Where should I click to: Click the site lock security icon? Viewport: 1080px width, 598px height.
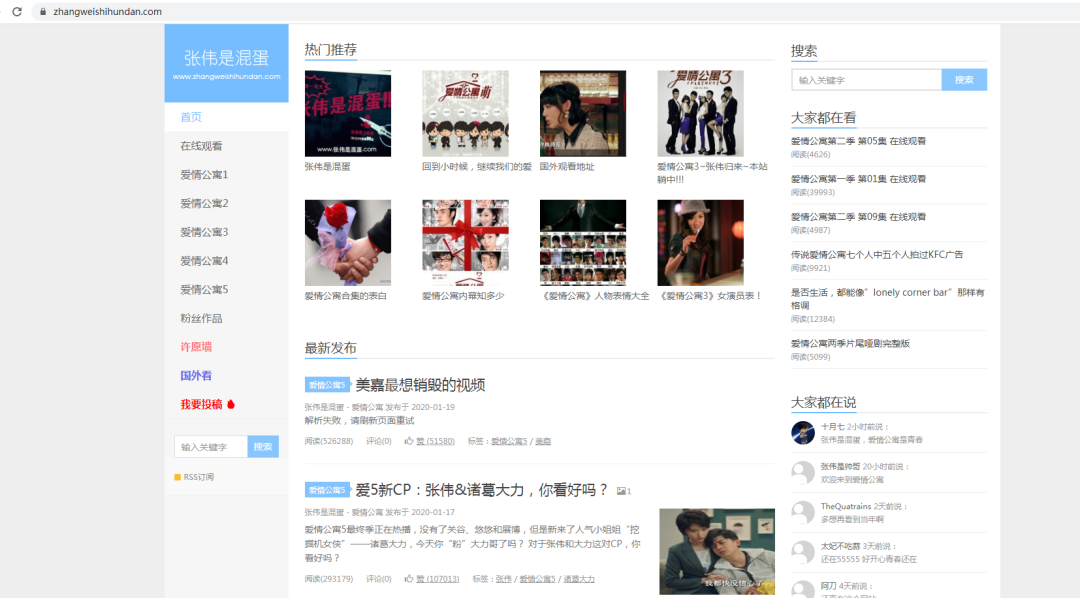click(43, 12)
